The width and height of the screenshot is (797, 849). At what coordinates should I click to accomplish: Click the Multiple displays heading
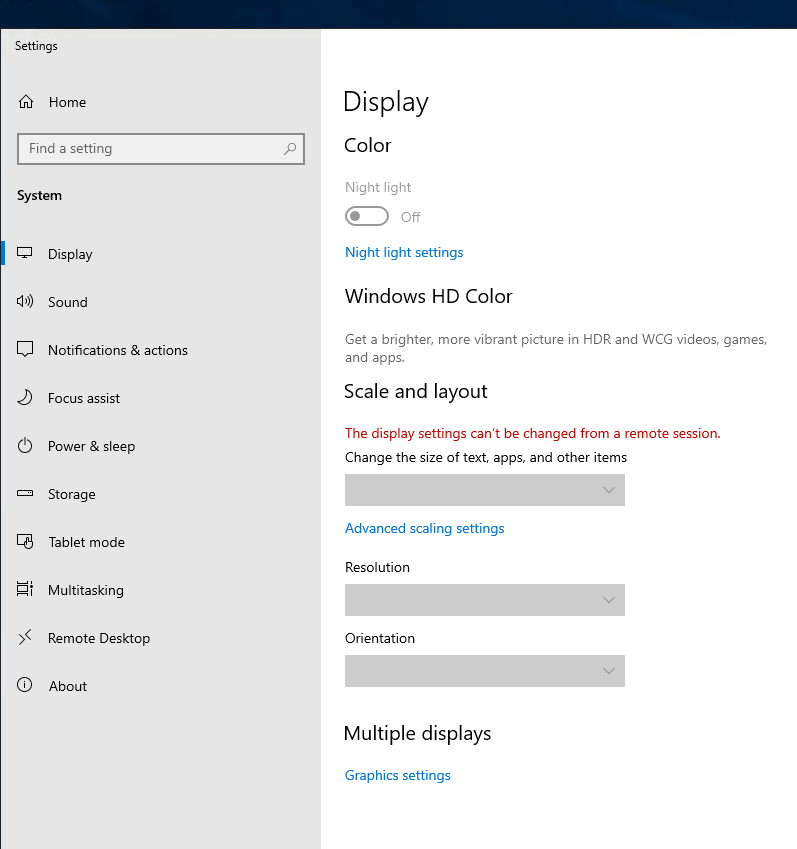tap(417, 733)
